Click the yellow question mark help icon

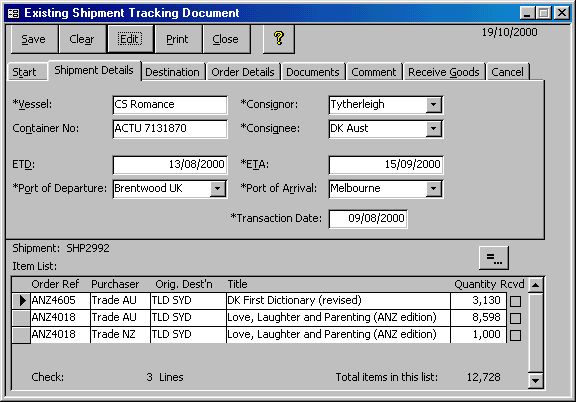pyautogui.click(x=279, y=39)
